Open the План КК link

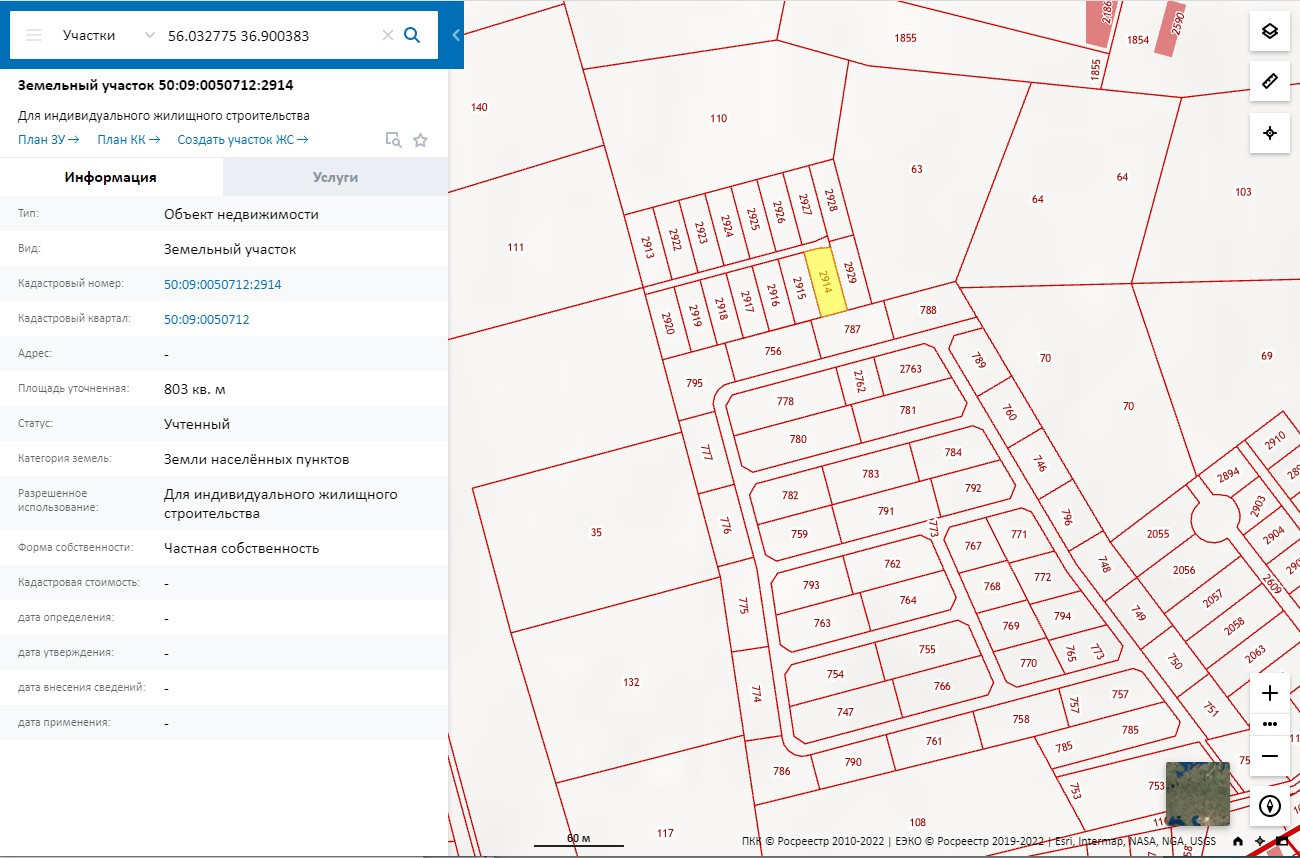click(x=129, y=140)
